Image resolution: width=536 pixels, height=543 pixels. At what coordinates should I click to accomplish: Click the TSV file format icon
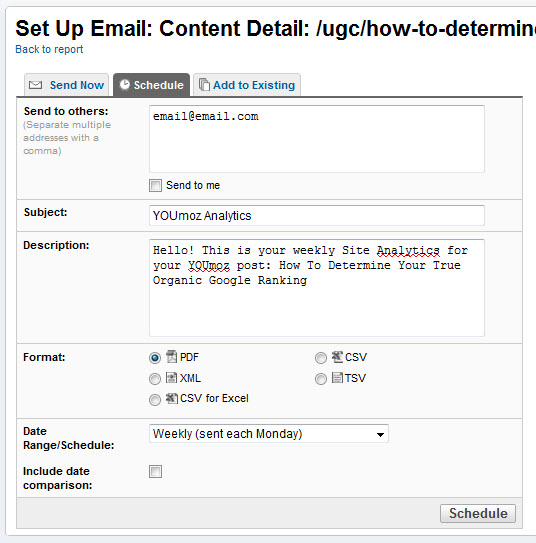point(337,377)
